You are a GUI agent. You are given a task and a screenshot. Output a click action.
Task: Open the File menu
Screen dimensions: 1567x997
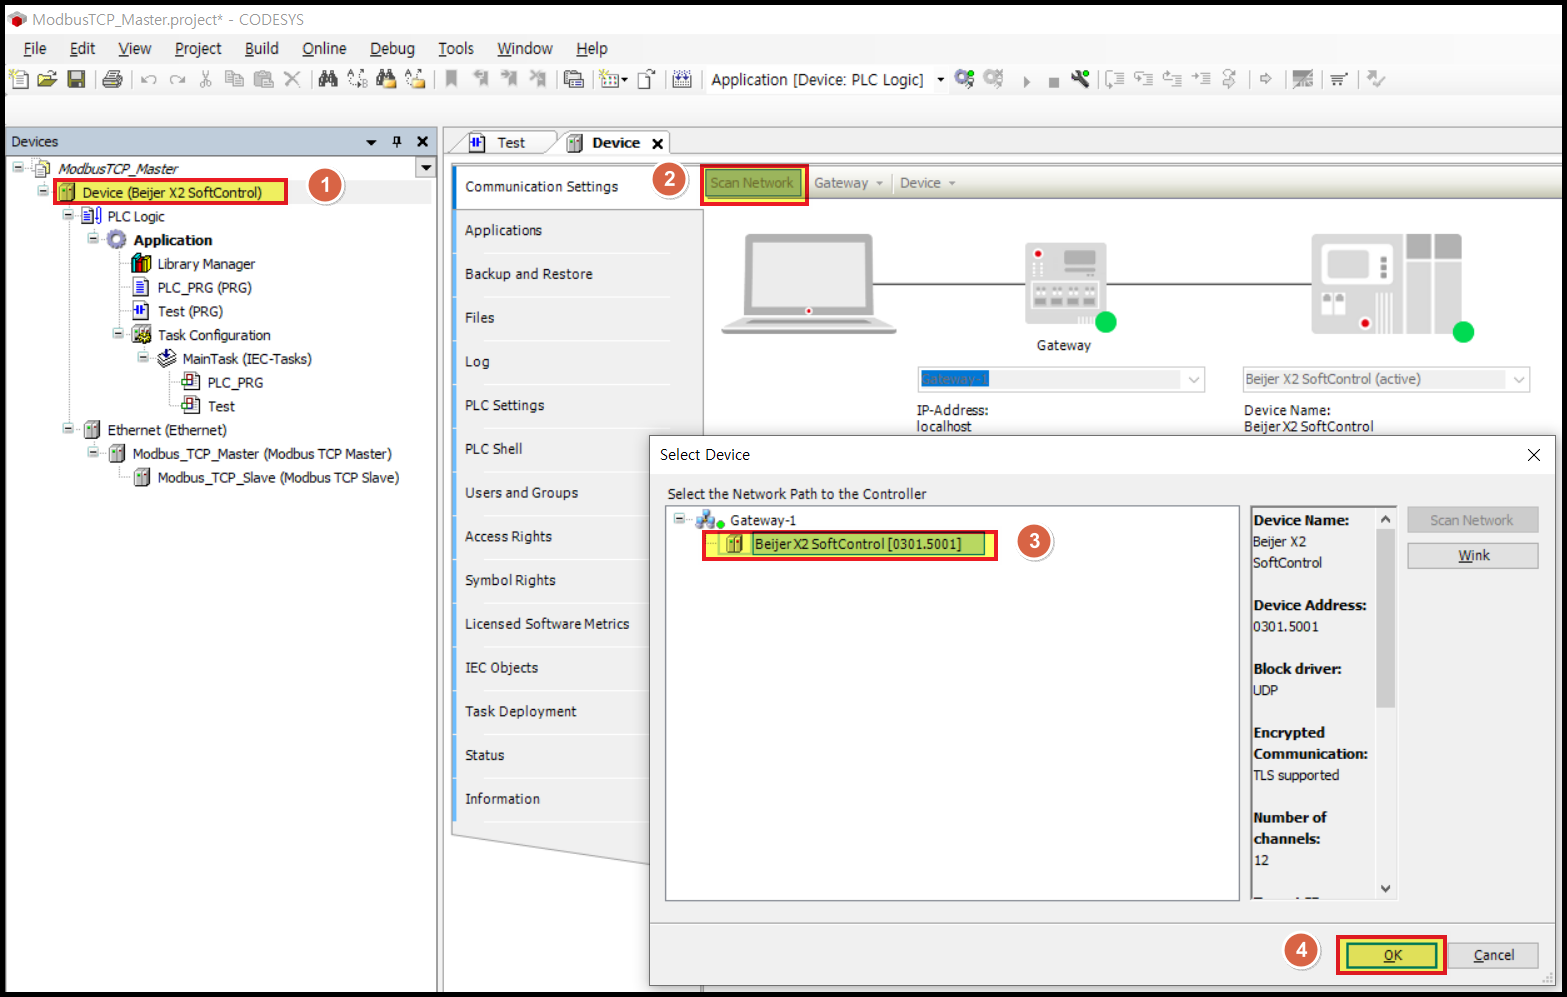[x=35, y=48]
